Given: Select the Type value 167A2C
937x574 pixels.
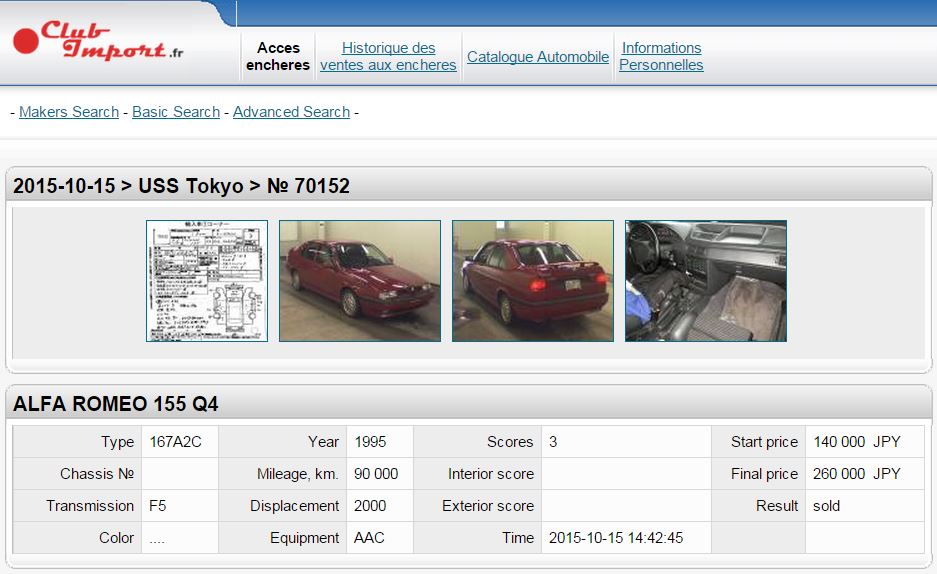Looking at the screenshot, I should [176, 442].
